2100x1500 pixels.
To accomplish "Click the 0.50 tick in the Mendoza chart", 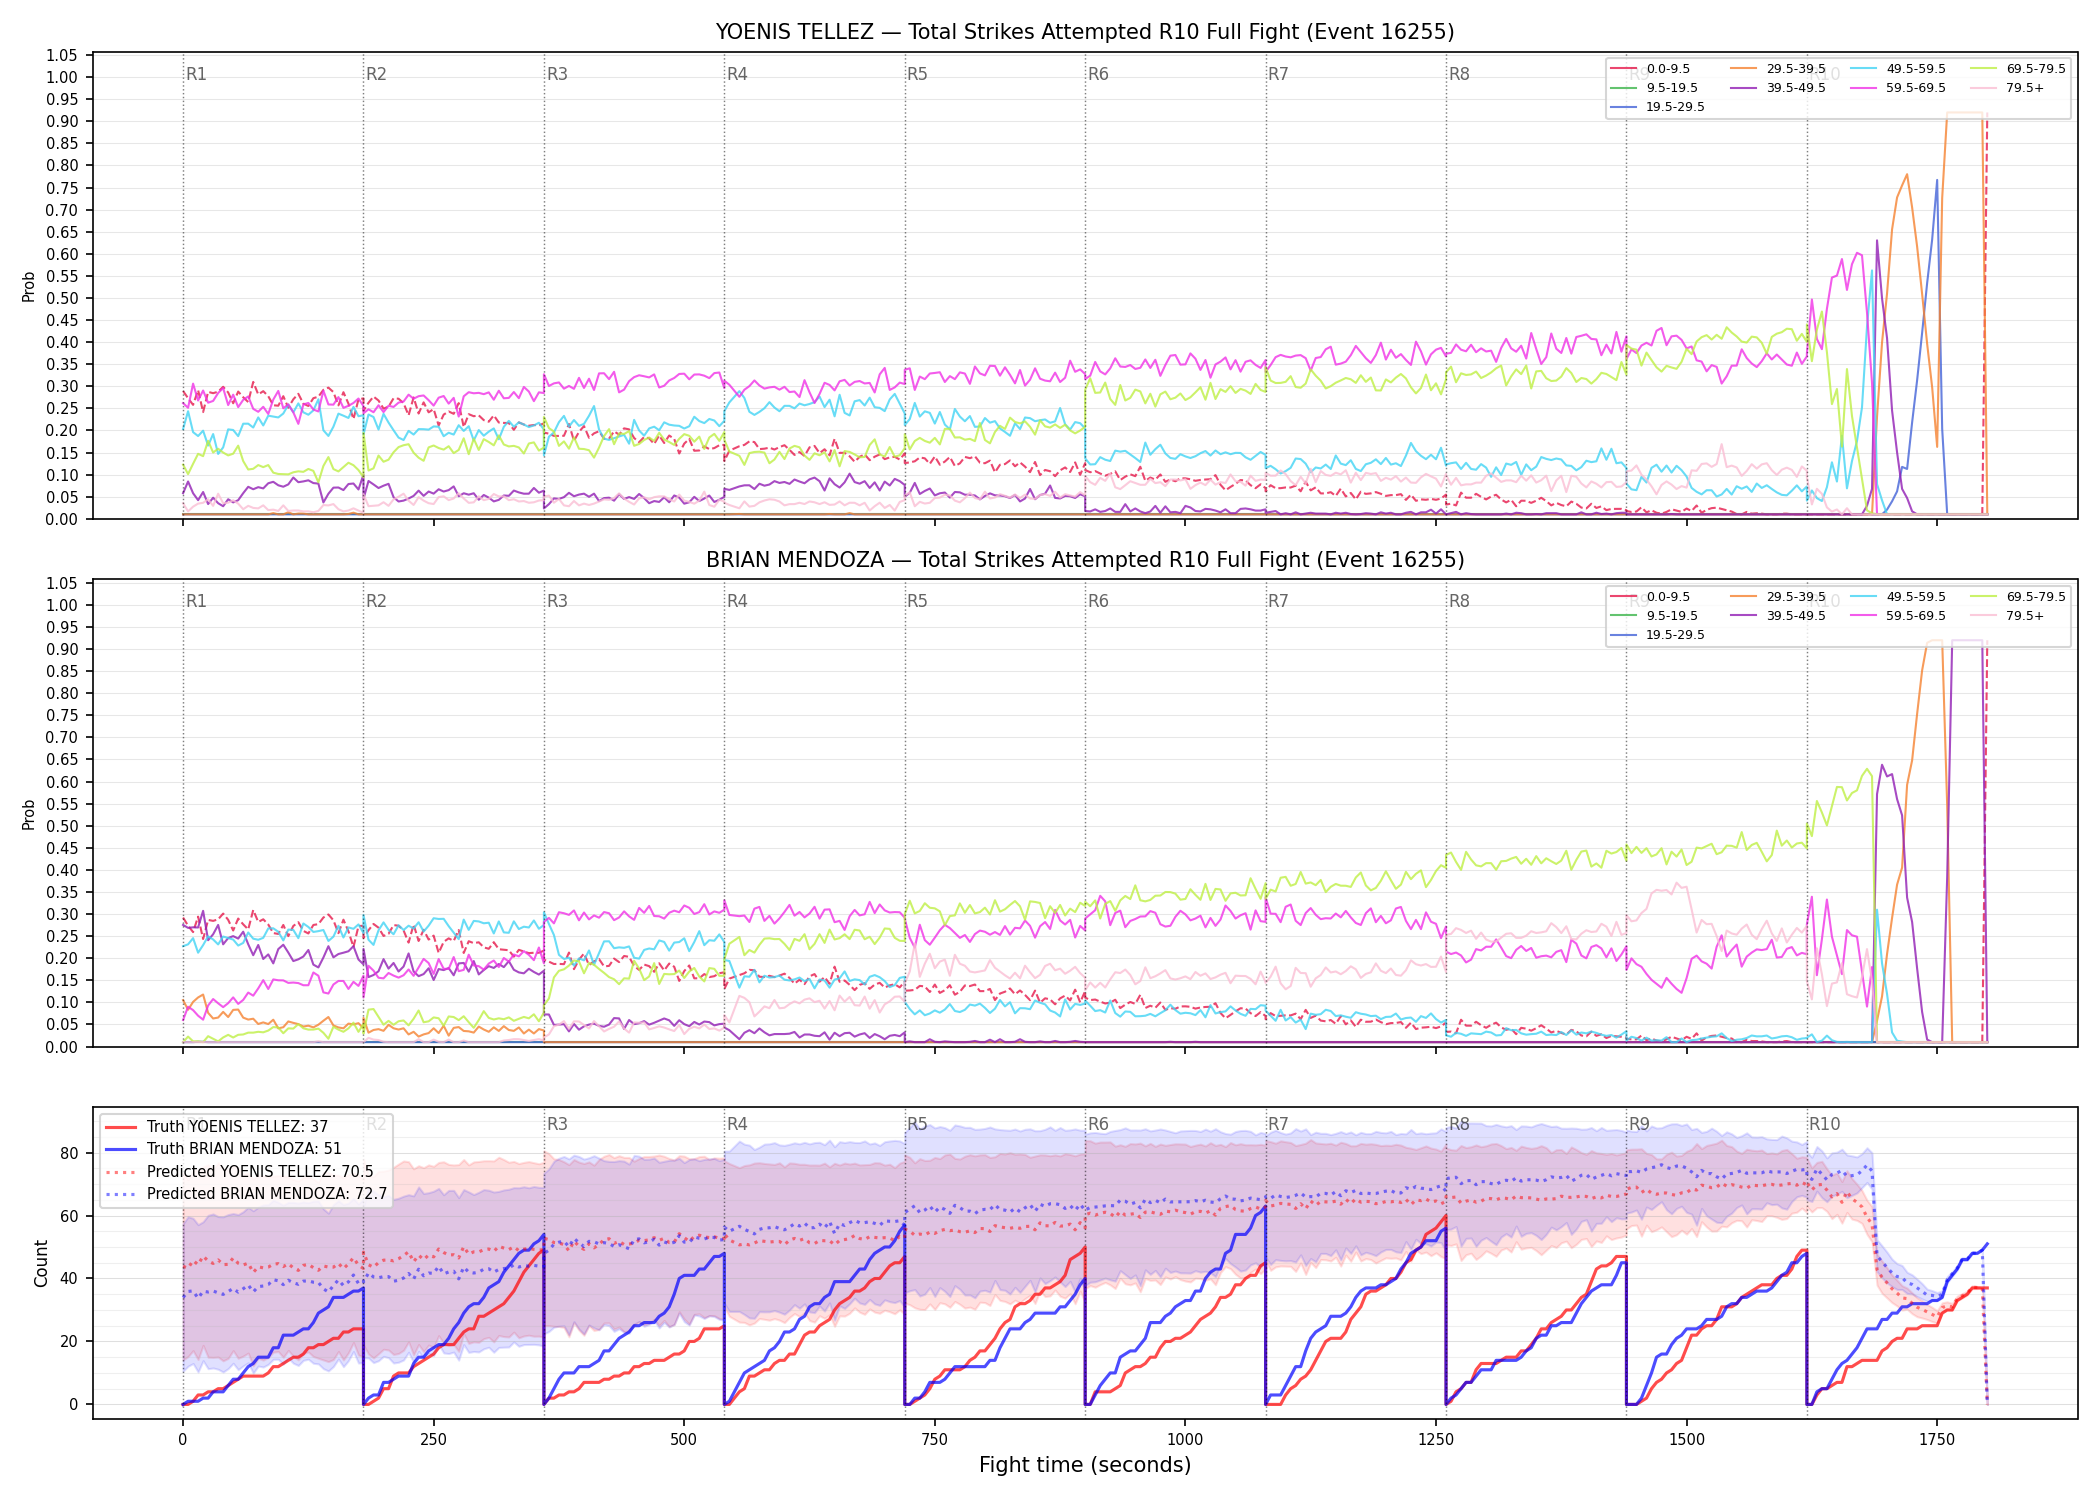I will (x=62, y=826).
